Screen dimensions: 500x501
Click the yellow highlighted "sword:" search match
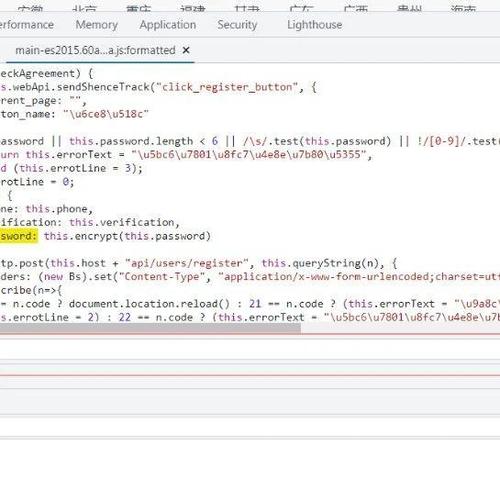(18, 236)
